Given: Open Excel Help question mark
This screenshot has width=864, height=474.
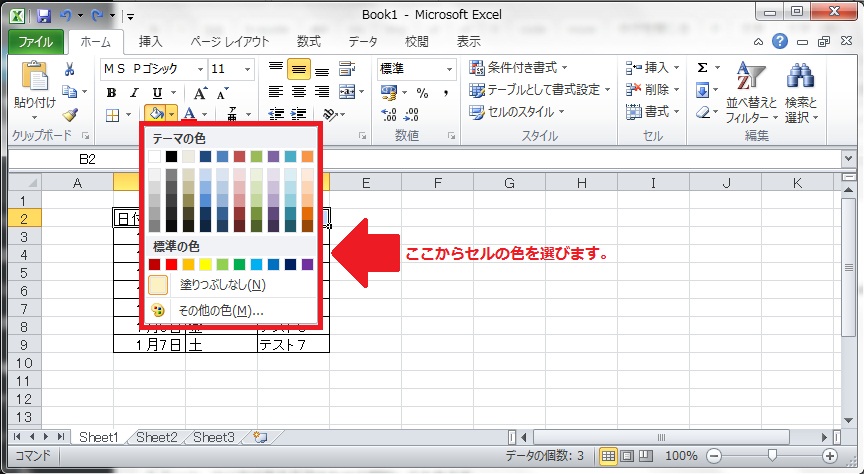Looking at the screenshot, I should click(x=780, y=41).
